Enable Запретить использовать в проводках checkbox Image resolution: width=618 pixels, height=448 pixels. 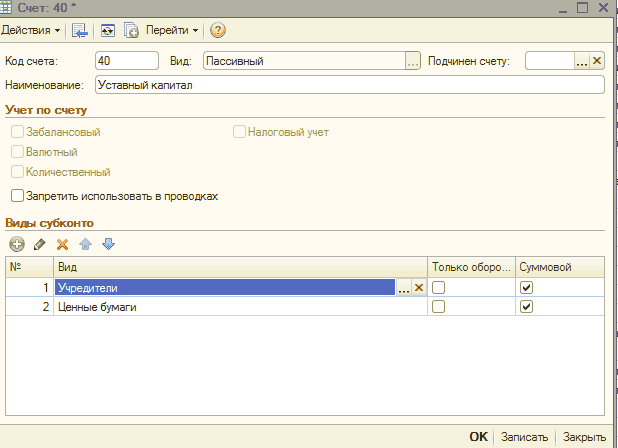click(17, 196)
